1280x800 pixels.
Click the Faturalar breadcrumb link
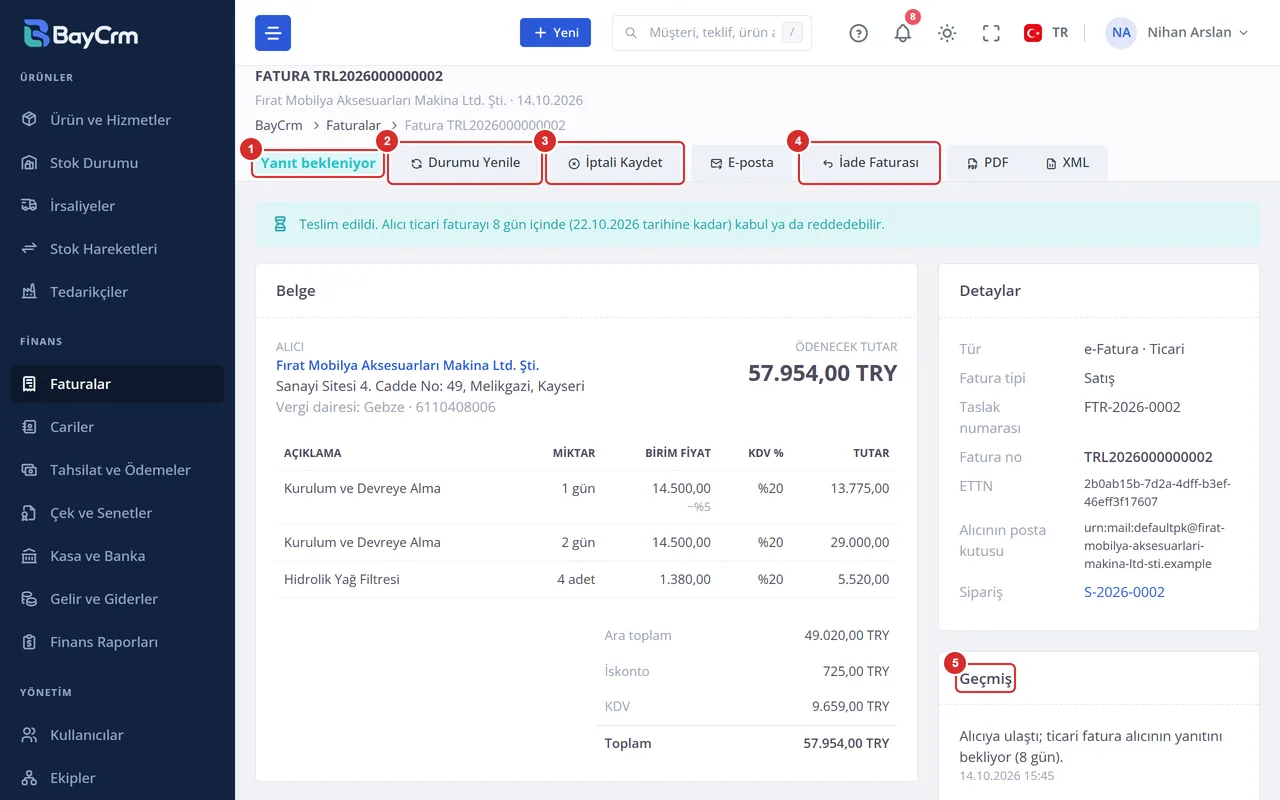pos(354,125)
